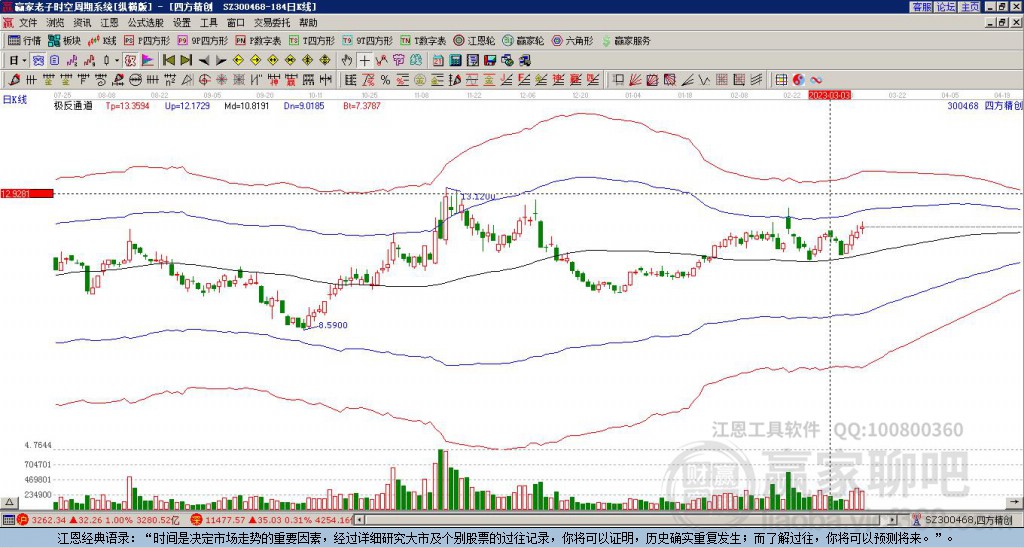
Task: Select the hand pan tool
Action: click(347, 60)
